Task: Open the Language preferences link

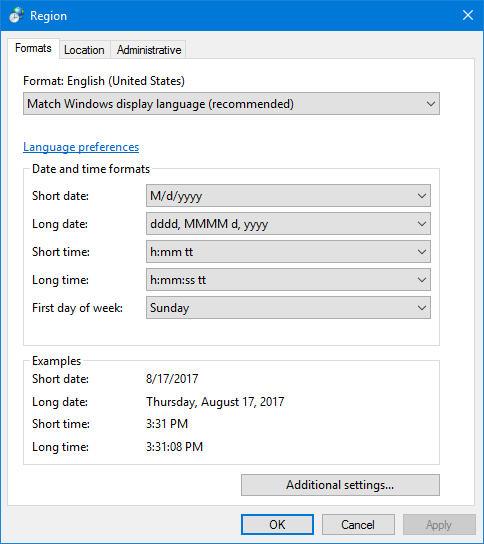Action: (x=81, y=147)
